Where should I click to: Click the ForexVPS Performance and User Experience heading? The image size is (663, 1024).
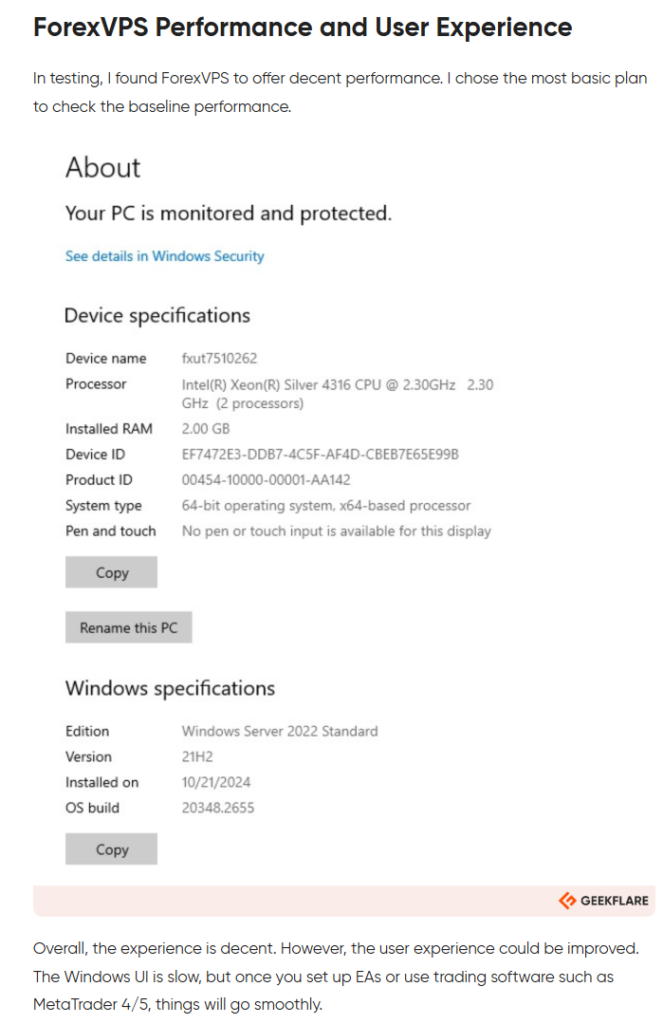click(302, 27)
